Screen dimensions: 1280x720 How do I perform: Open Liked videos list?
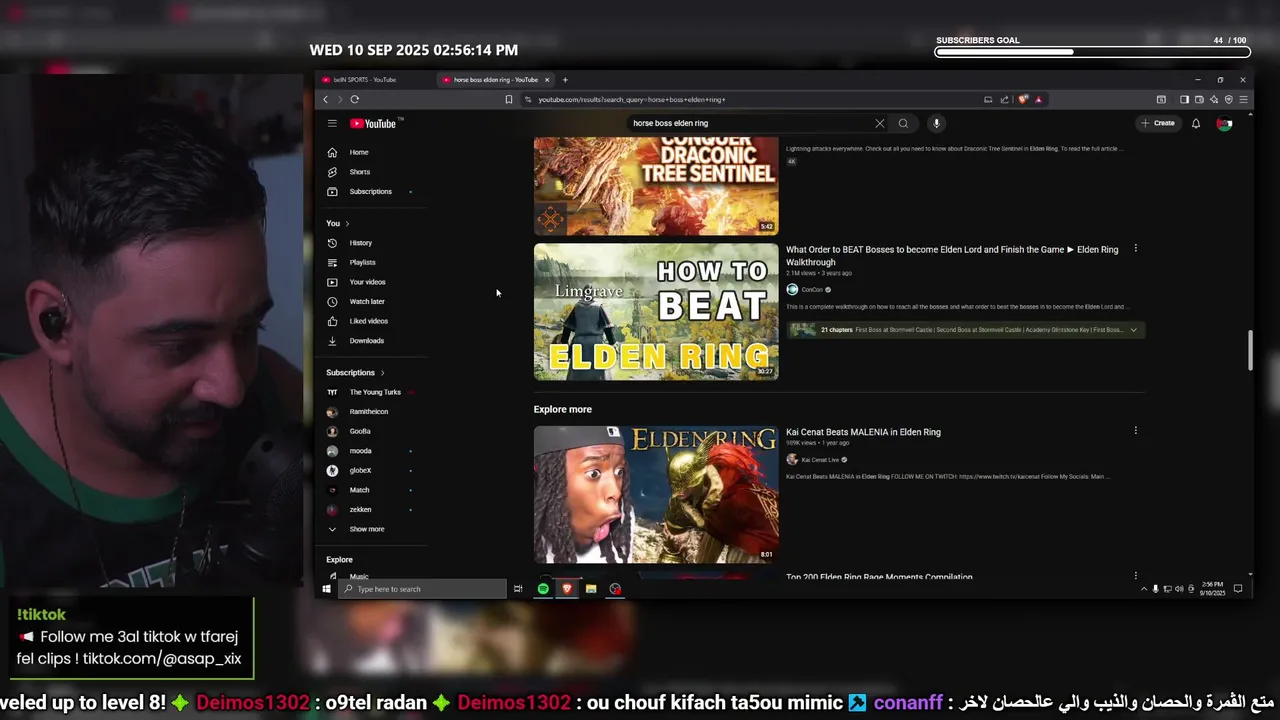point(370,321)
